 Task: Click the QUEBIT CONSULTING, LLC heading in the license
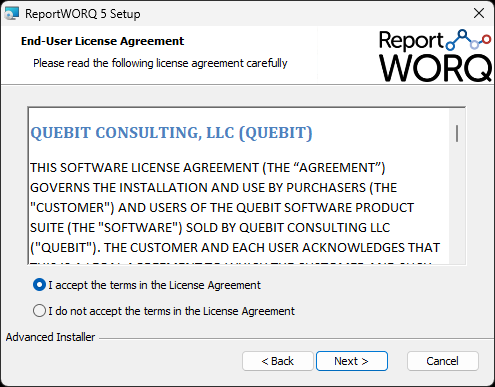coord(171,133)
